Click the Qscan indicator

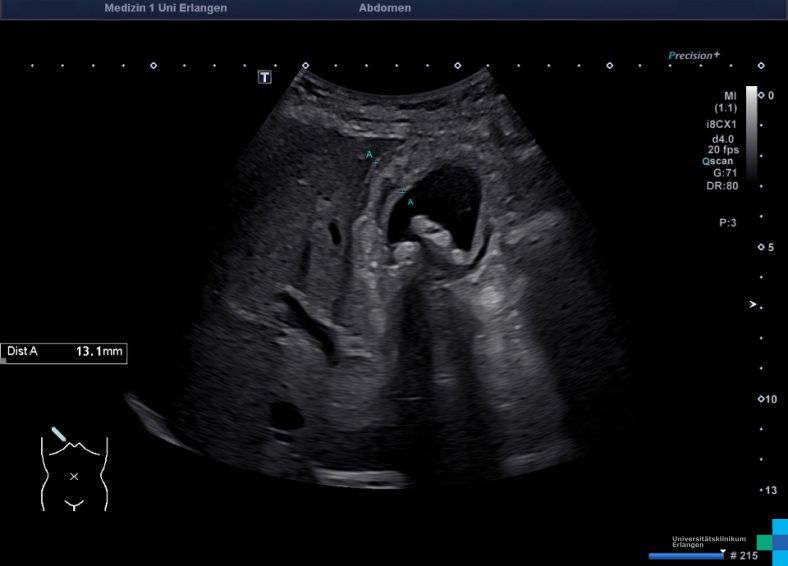point(717,160)
